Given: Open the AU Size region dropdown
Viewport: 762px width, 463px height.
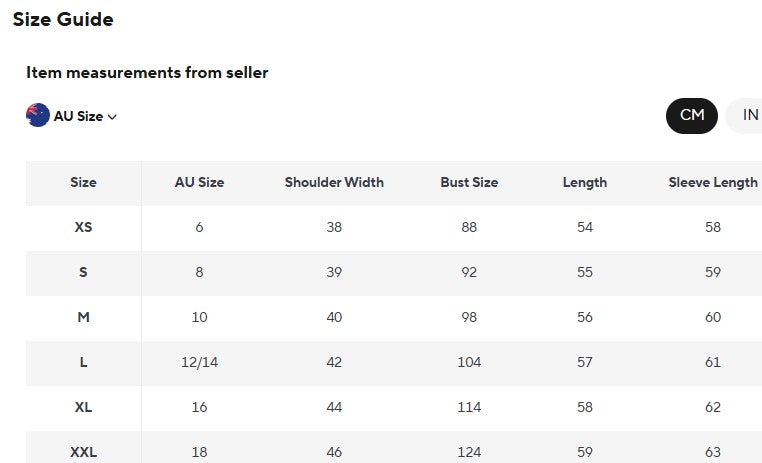Looking at the screenshot, I should tap(71, 116).
